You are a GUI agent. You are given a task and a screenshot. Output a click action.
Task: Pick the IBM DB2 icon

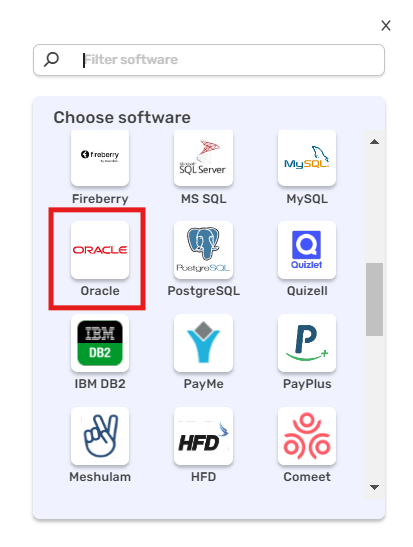[100, 343]
